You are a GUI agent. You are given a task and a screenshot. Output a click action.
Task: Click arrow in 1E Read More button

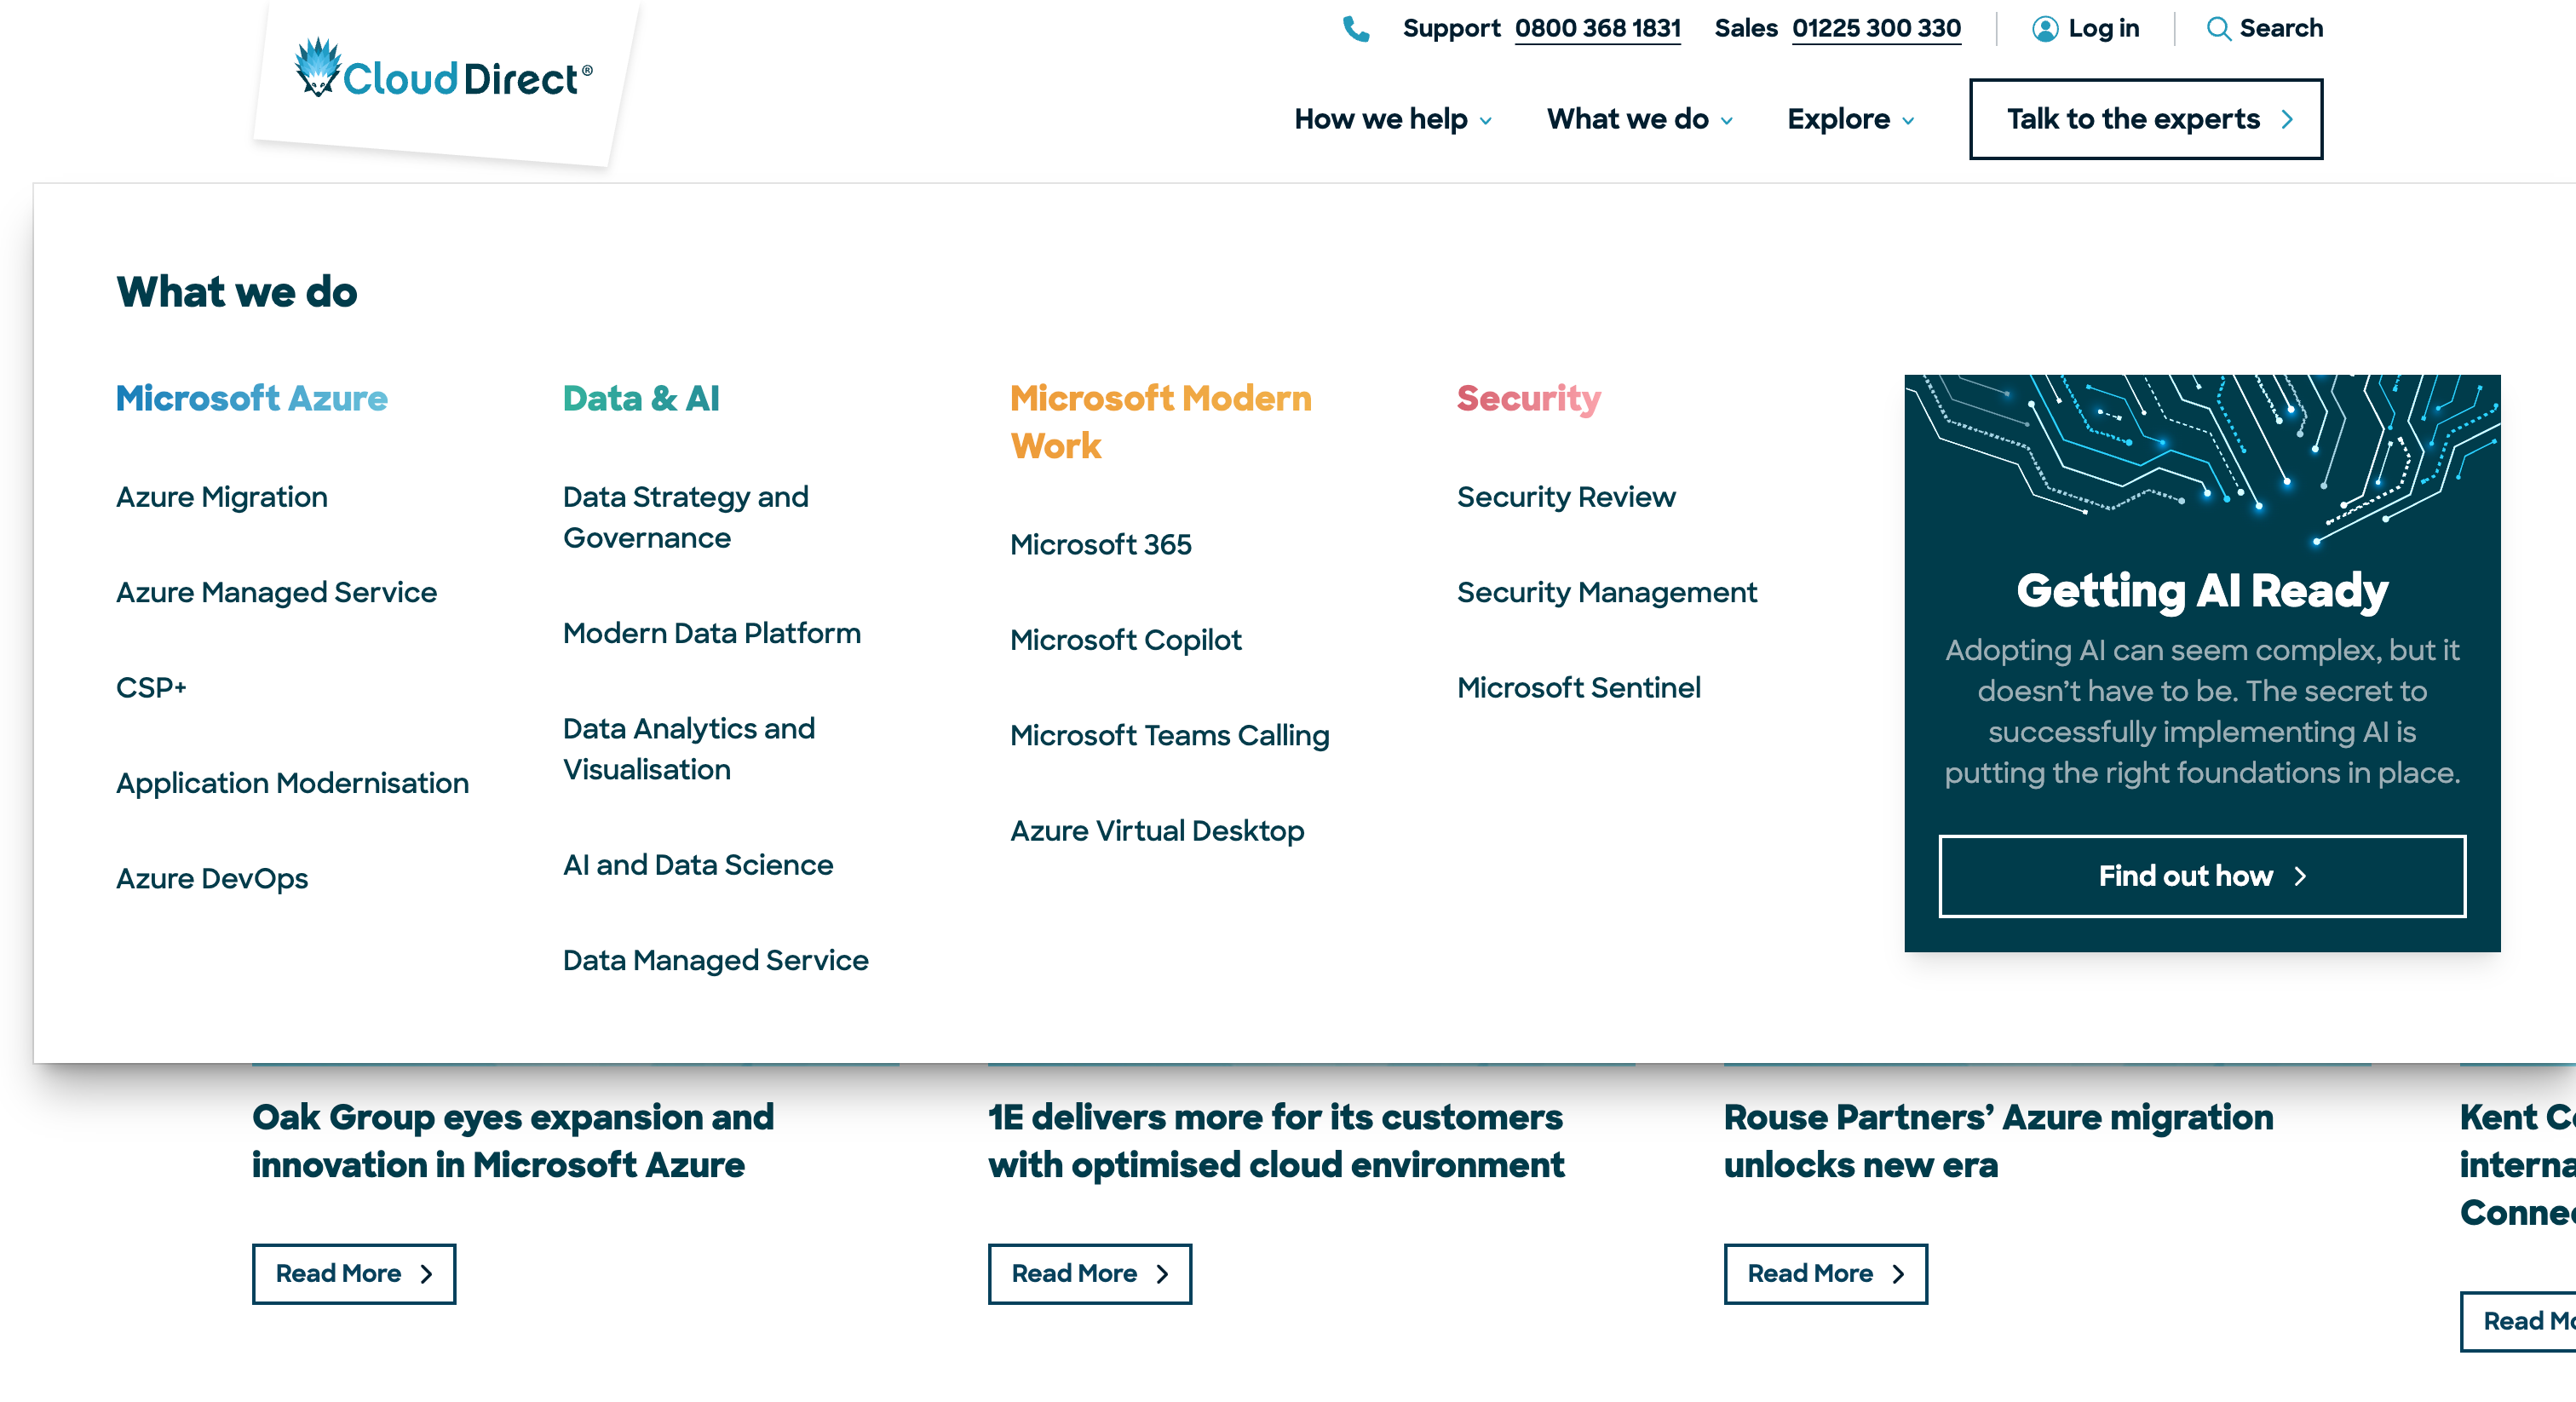click(1162, 1274)
